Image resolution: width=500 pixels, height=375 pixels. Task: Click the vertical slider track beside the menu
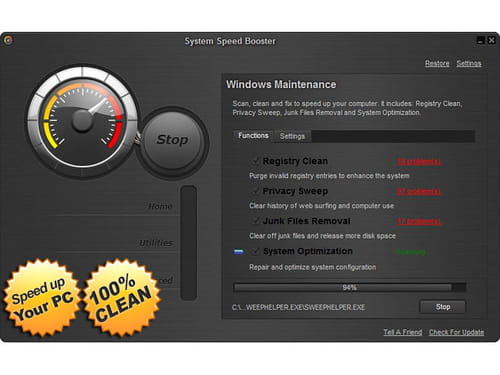click(189, 243)
